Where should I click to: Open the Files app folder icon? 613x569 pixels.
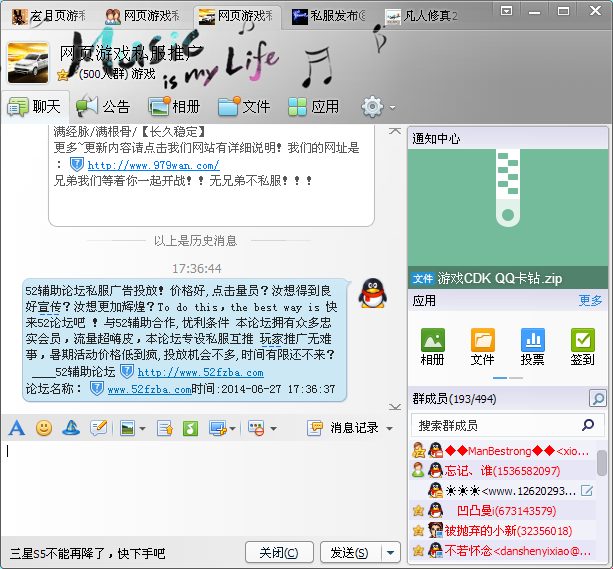point(483,339)
